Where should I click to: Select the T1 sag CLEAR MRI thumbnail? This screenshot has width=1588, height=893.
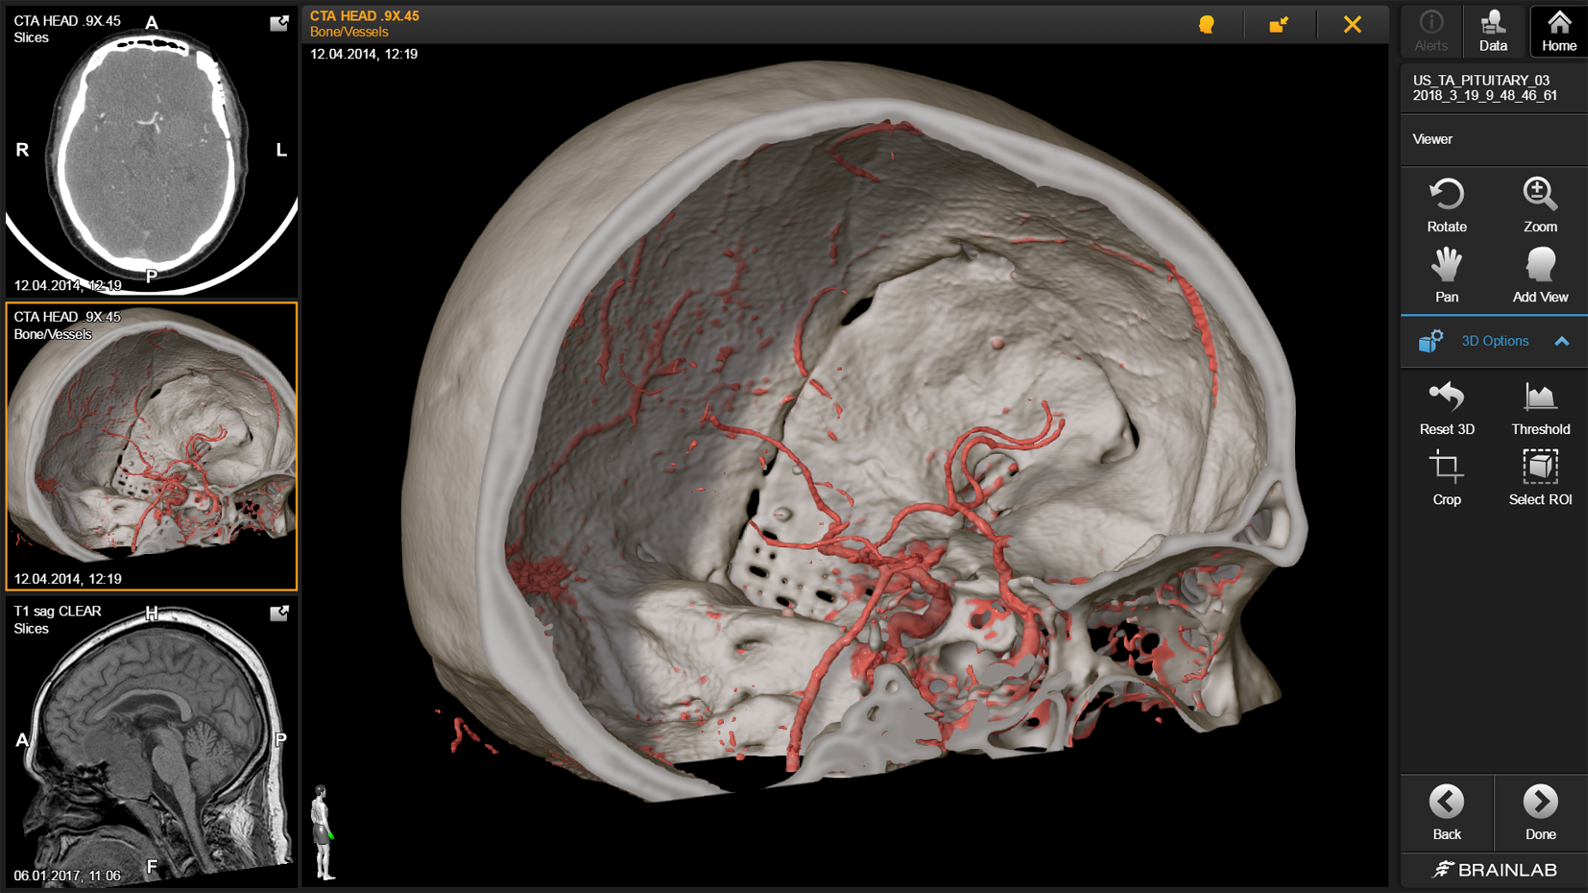(x=152, y=742)
